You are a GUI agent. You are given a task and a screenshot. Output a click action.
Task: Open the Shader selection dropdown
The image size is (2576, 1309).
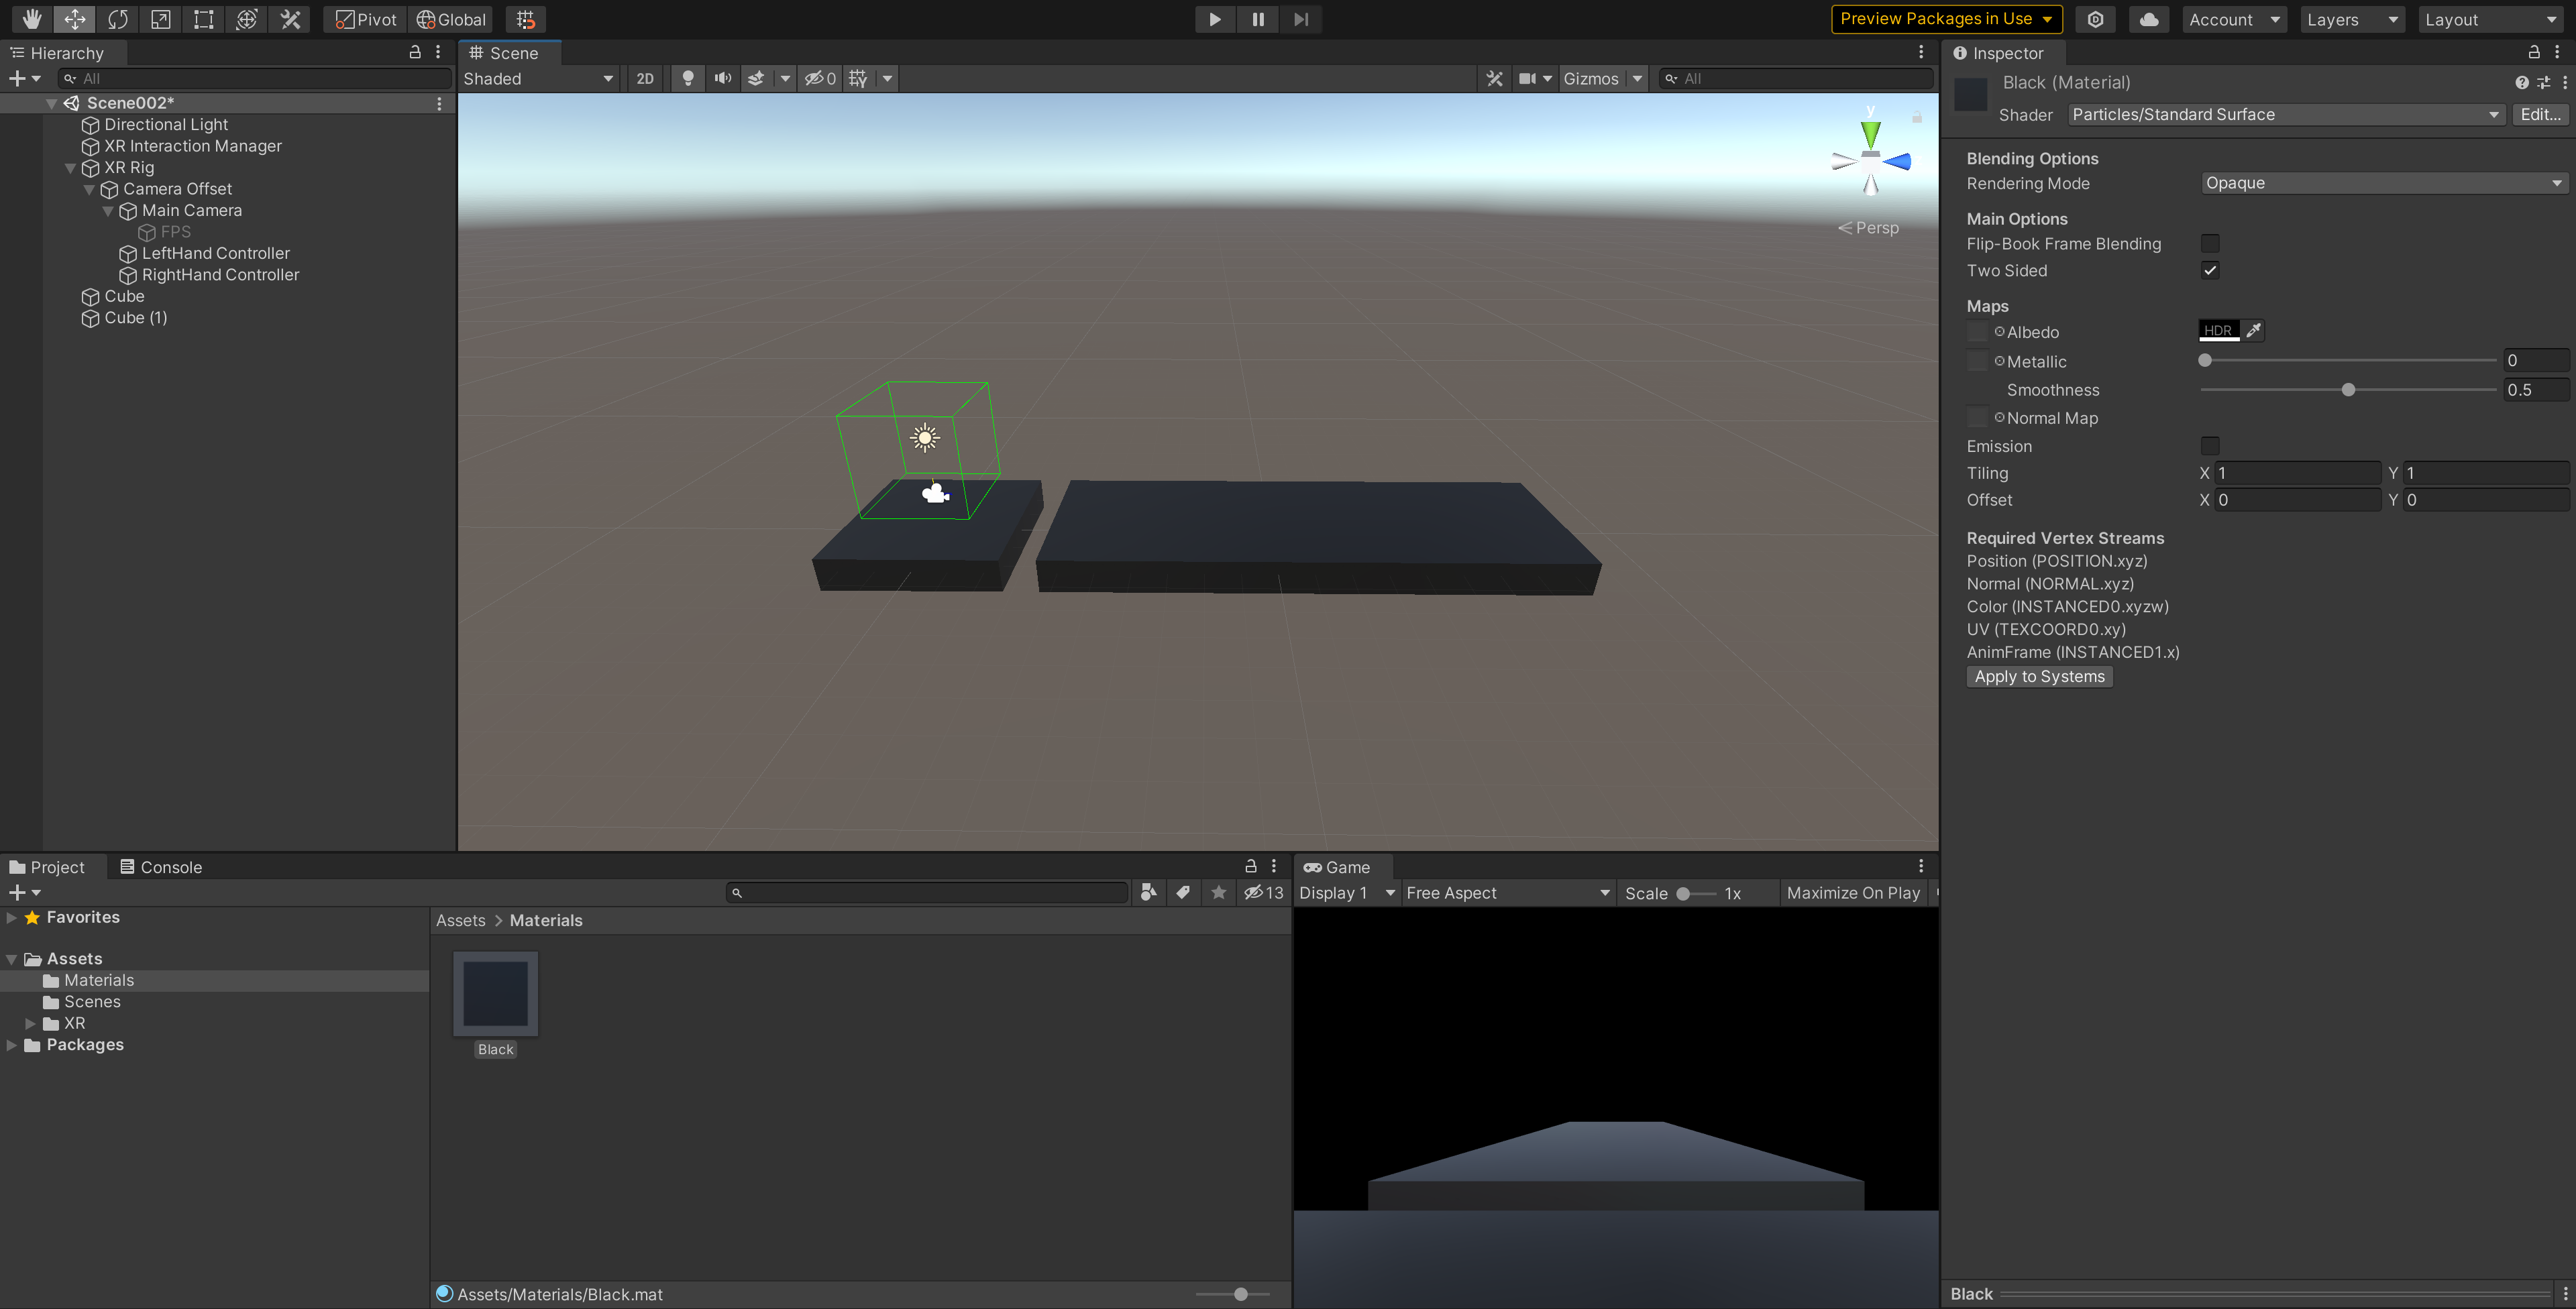click(x=2285, y=114)
